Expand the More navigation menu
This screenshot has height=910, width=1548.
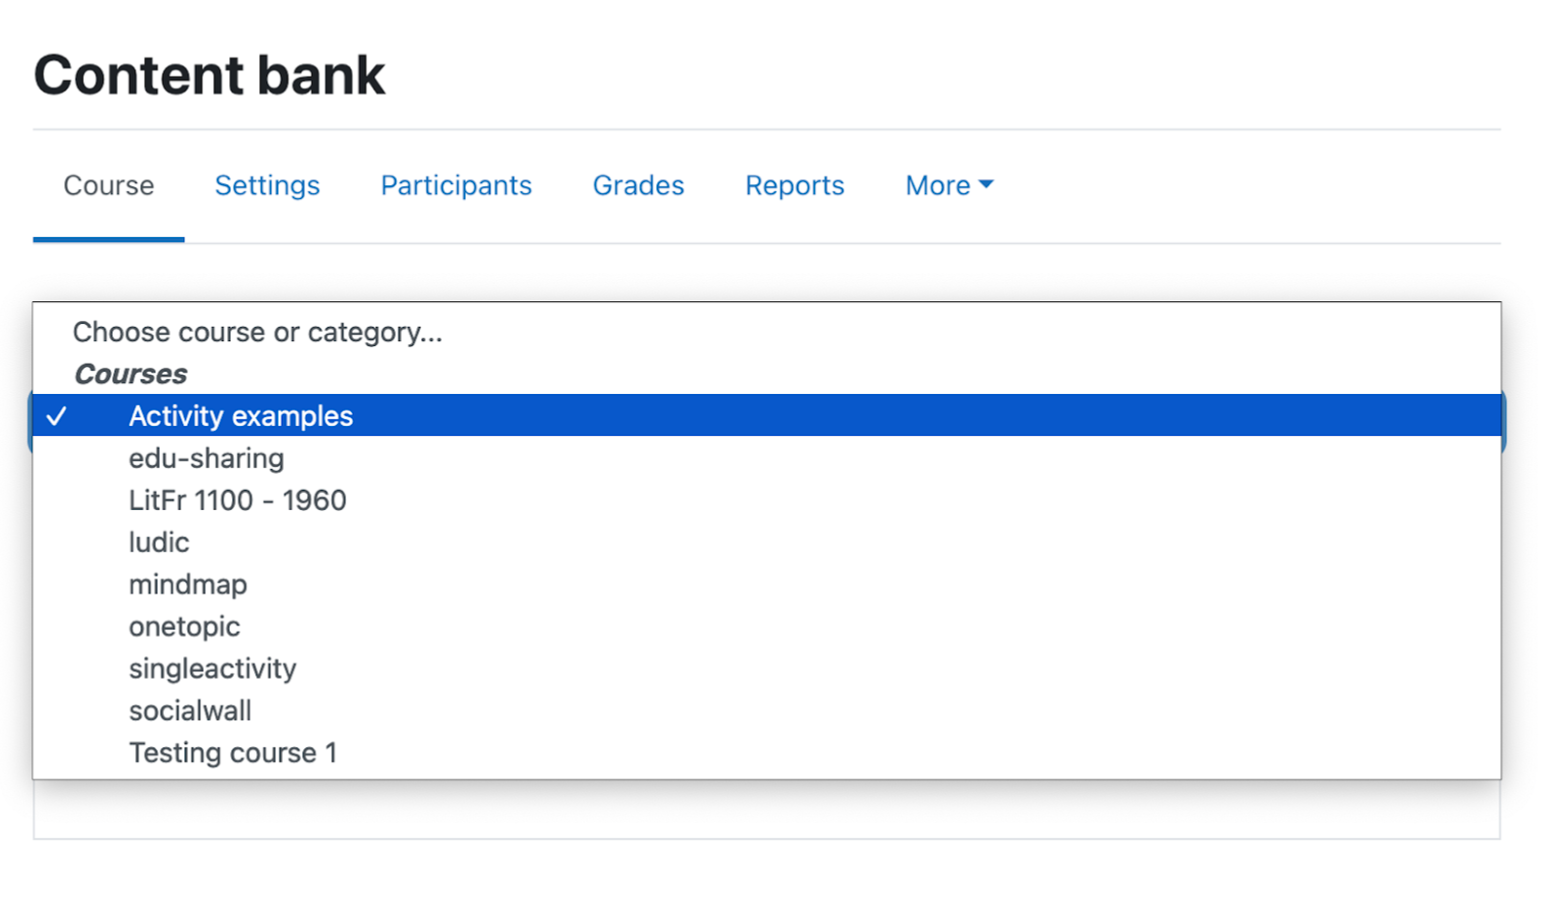pyautogui.click(x=949, y=186)
